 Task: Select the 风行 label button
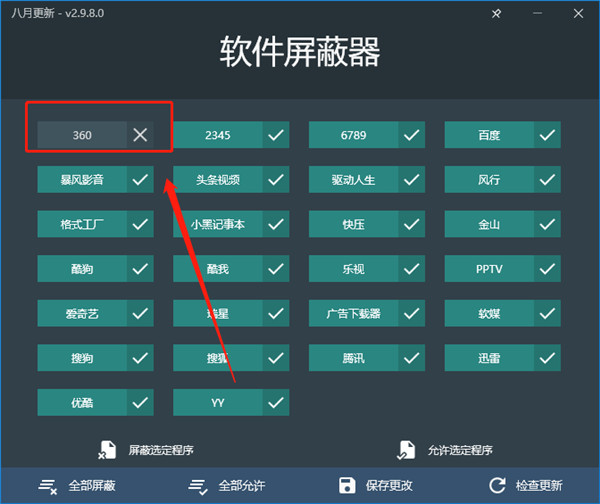pos(489,179)
